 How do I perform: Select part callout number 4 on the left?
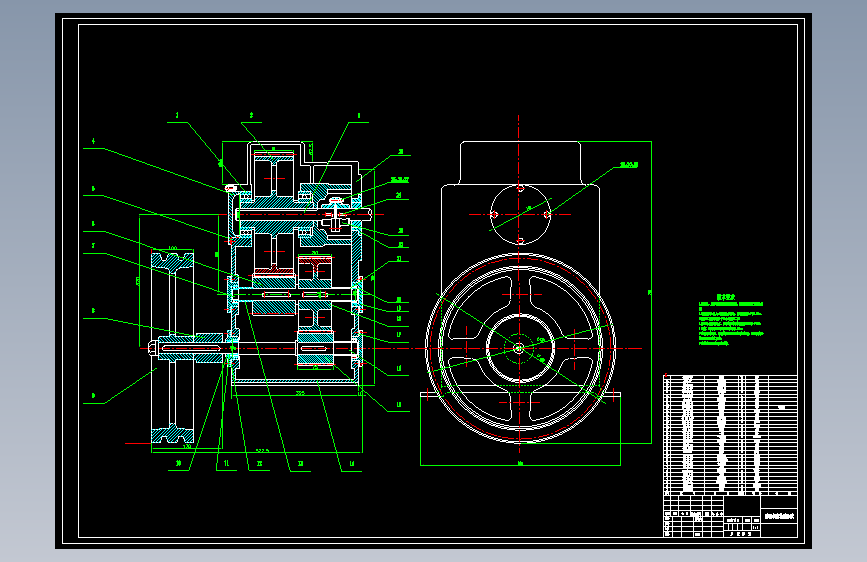[93, 142]
